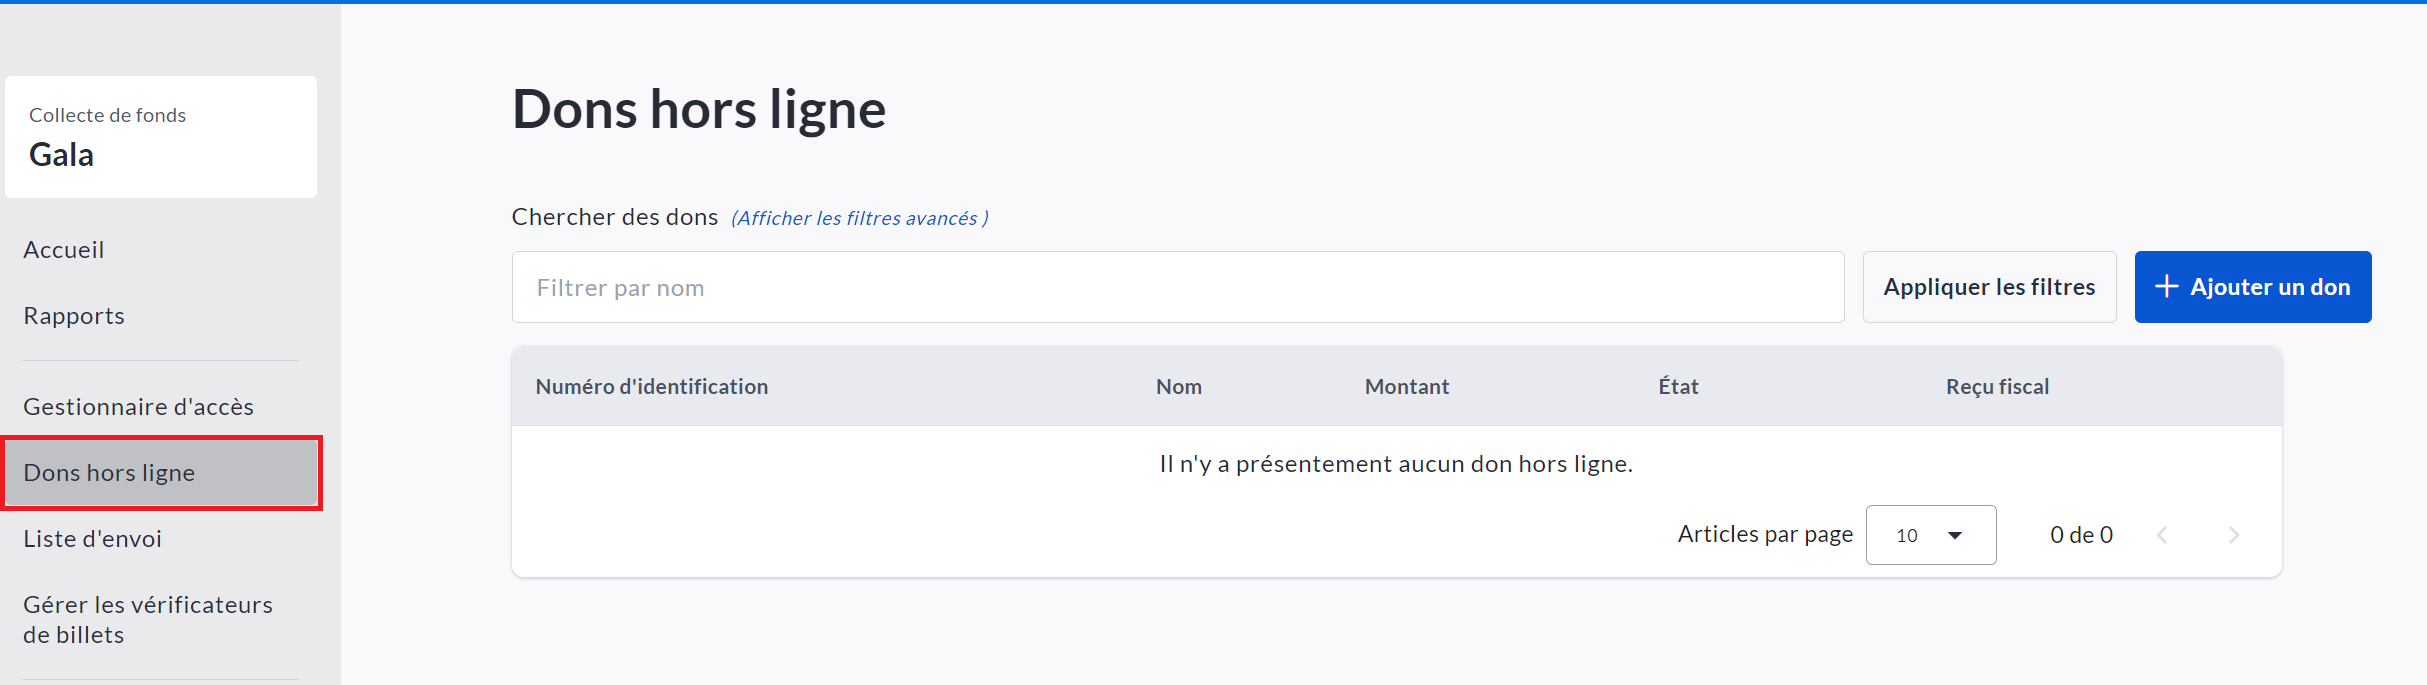2427x685 pixels.
Task: Open Gérer les vérificateurs de billets
Action: (147, 619)
